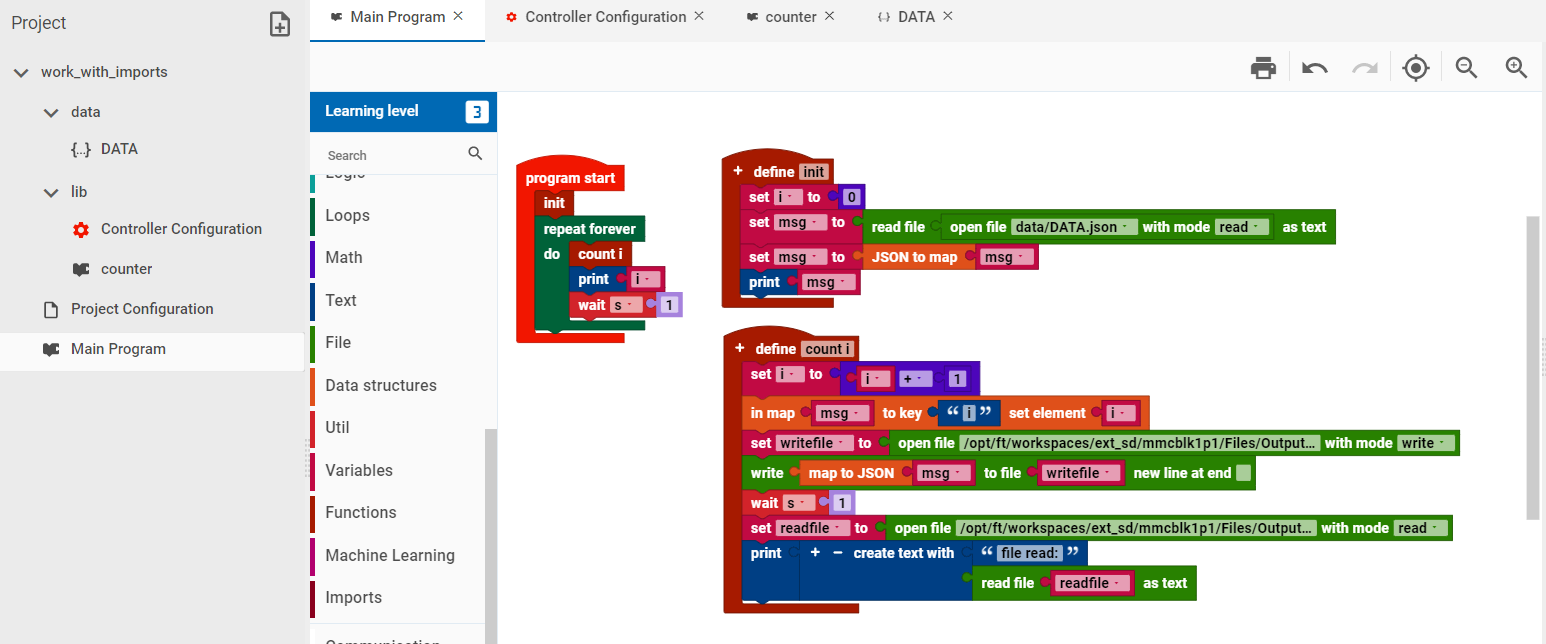Screen dimensions: 1546x644
Task: Click the minus icon in create text with block
Action: tap(837, 552)
